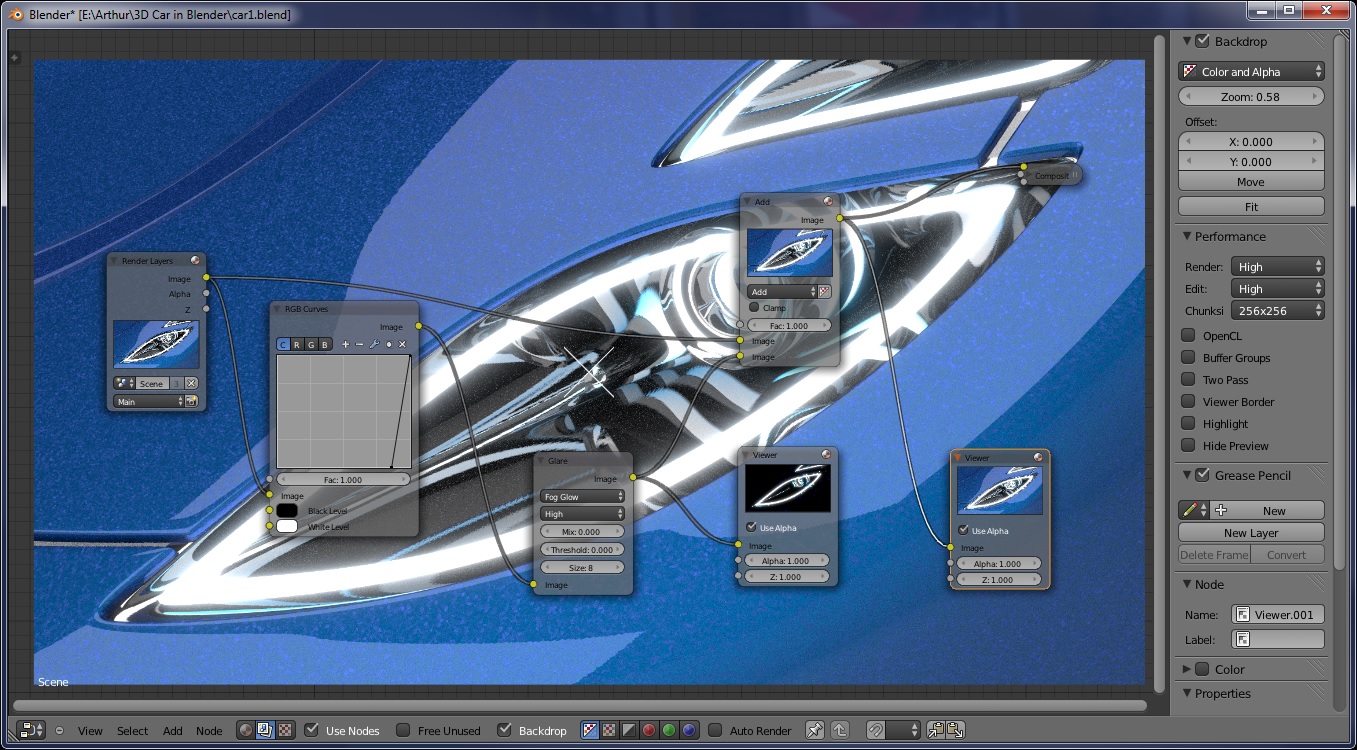Click the Black Level color swatch
This screenshot has height=750, width=1357.
point(287,511)
